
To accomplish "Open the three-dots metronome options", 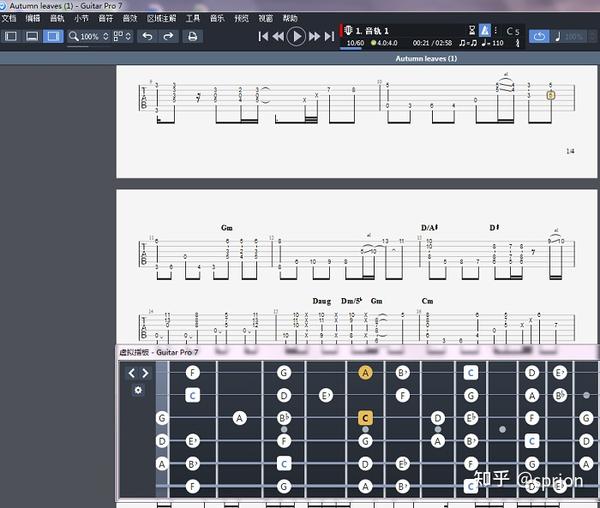I will 496,30.
